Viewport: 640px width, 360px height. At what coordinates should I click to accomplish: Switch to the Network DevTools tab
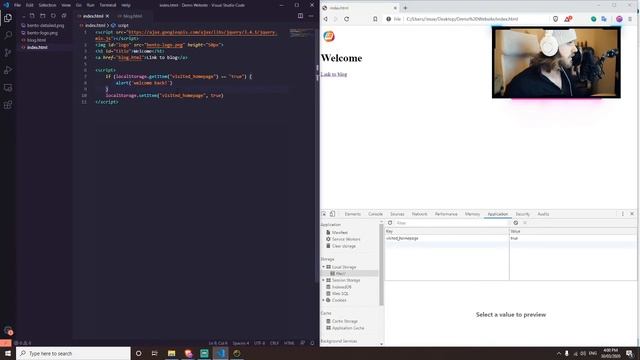419,214
